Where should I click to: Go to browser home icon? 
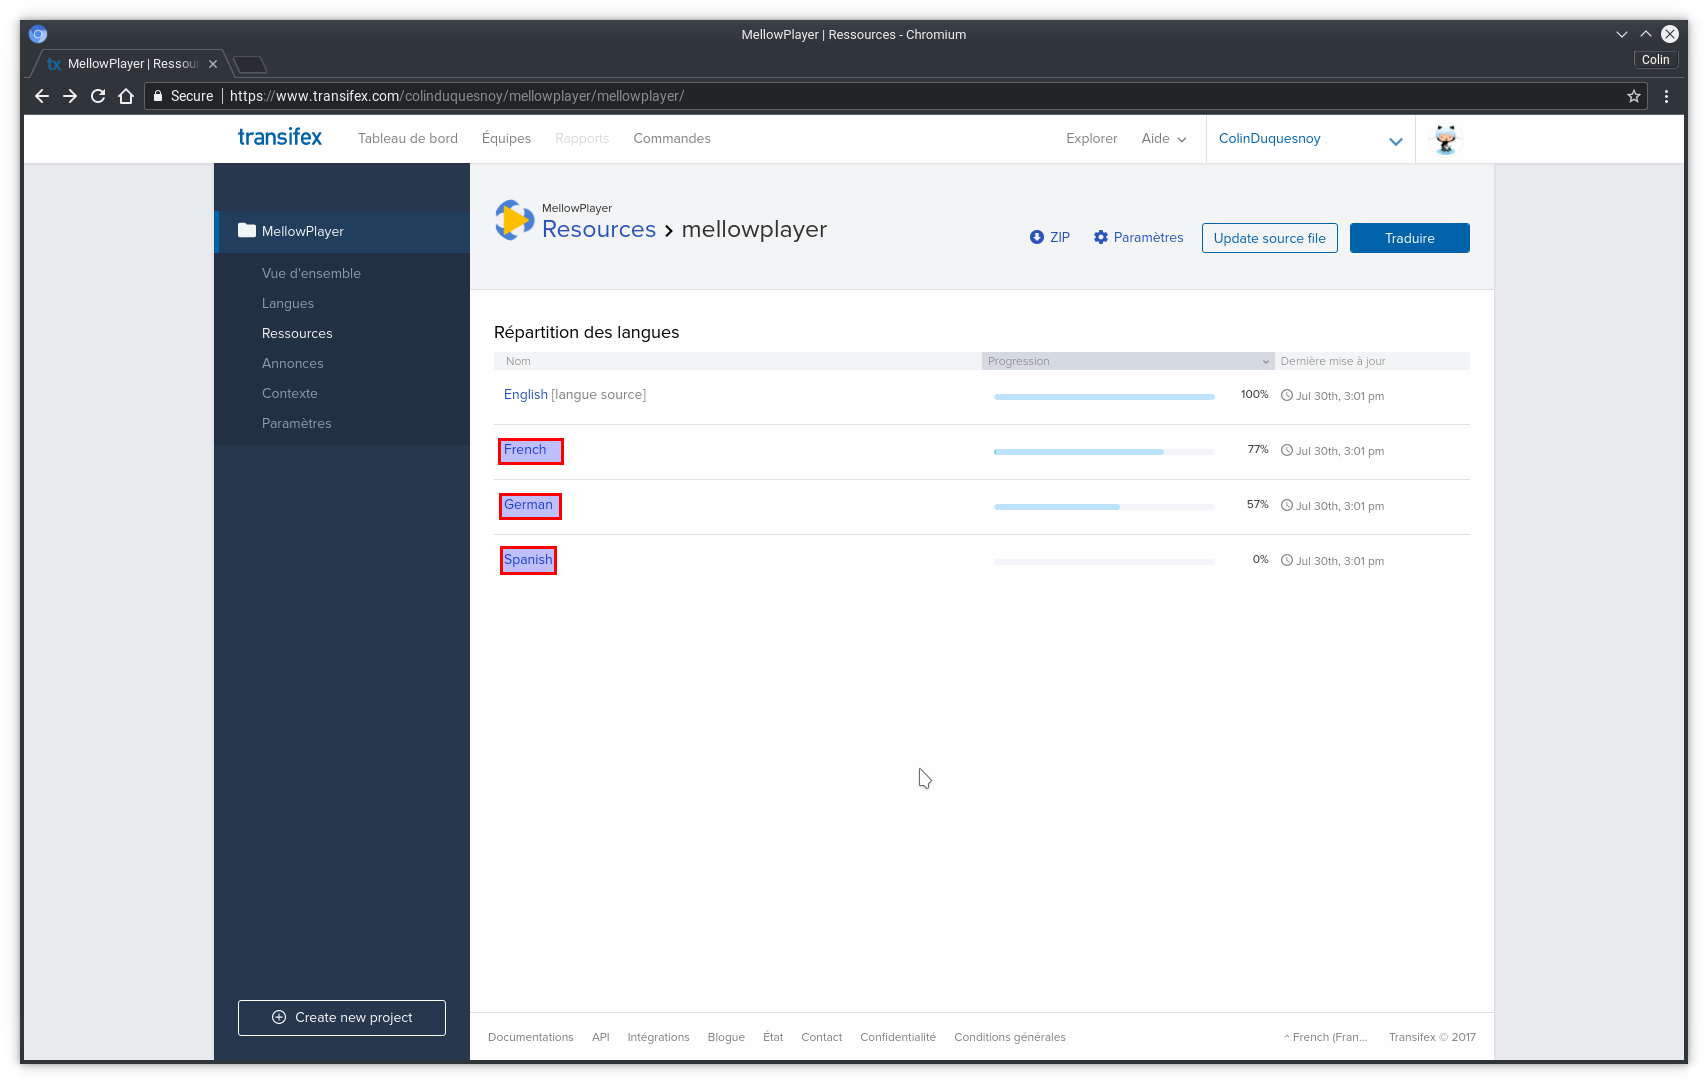(x=126, y=96)
